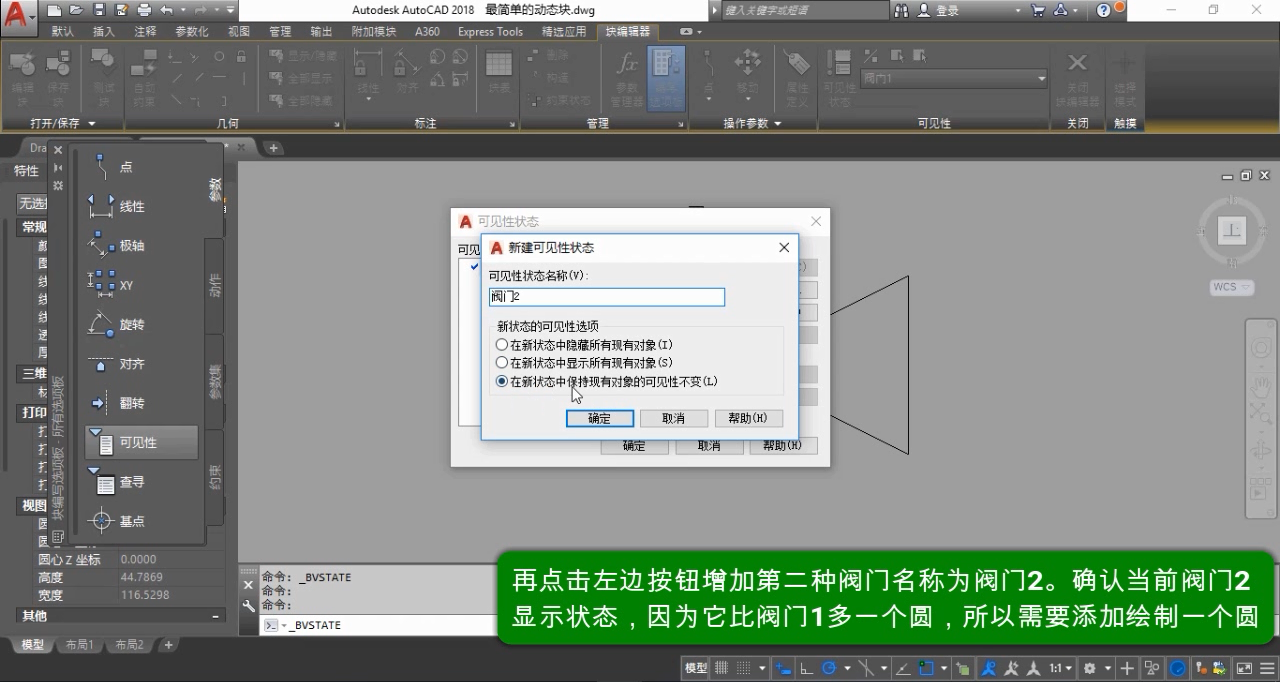This screenshot has width=1280, height=682.
Task: Click 取消 in 新建可见性状态 dialog
Action: [674, 418]
